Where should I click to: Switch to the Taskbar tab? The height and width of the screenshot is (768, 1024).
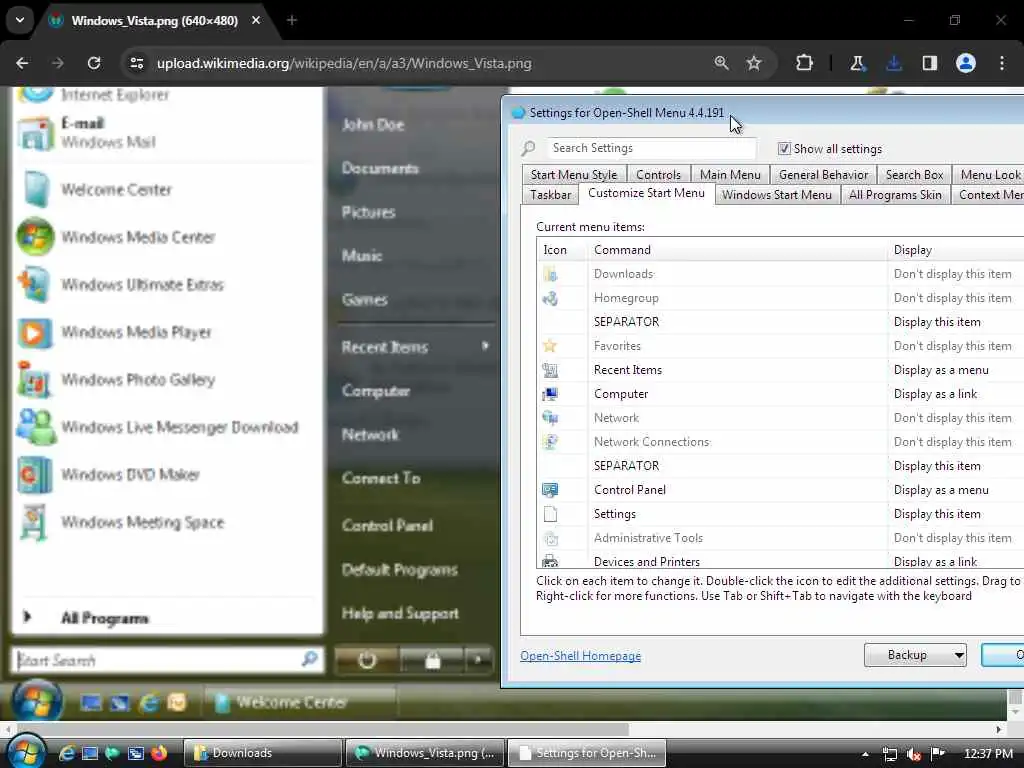pos(551,195)
